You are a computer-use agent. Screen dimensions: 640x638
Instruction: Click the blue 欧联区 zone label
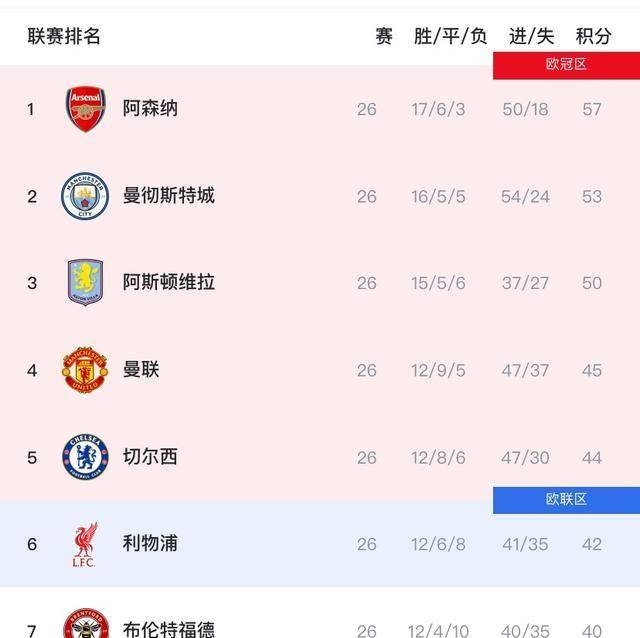coord(566,500)
